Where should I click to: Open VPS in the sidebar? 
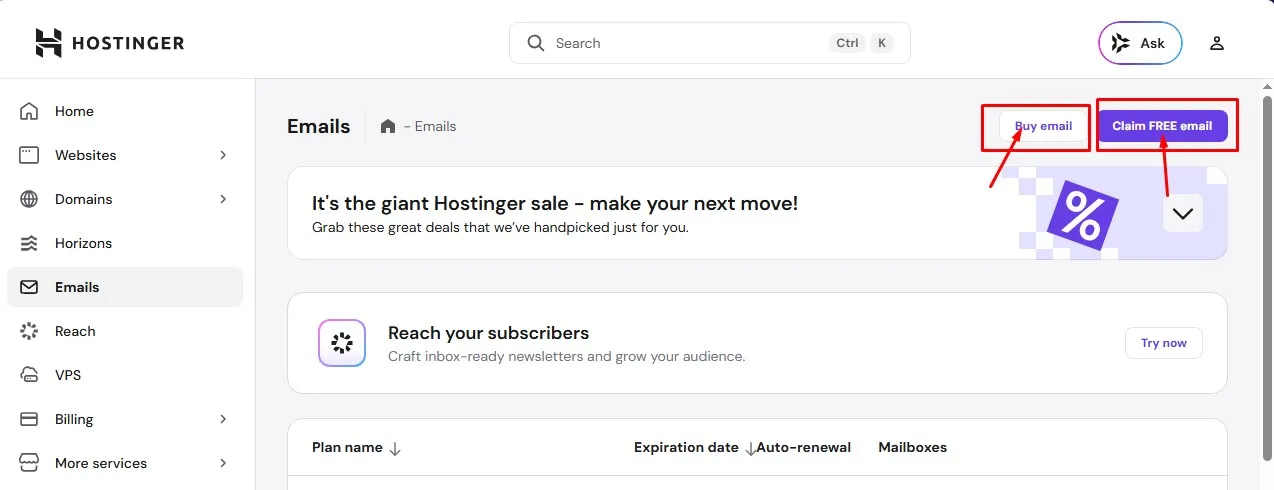coord(125,375)
